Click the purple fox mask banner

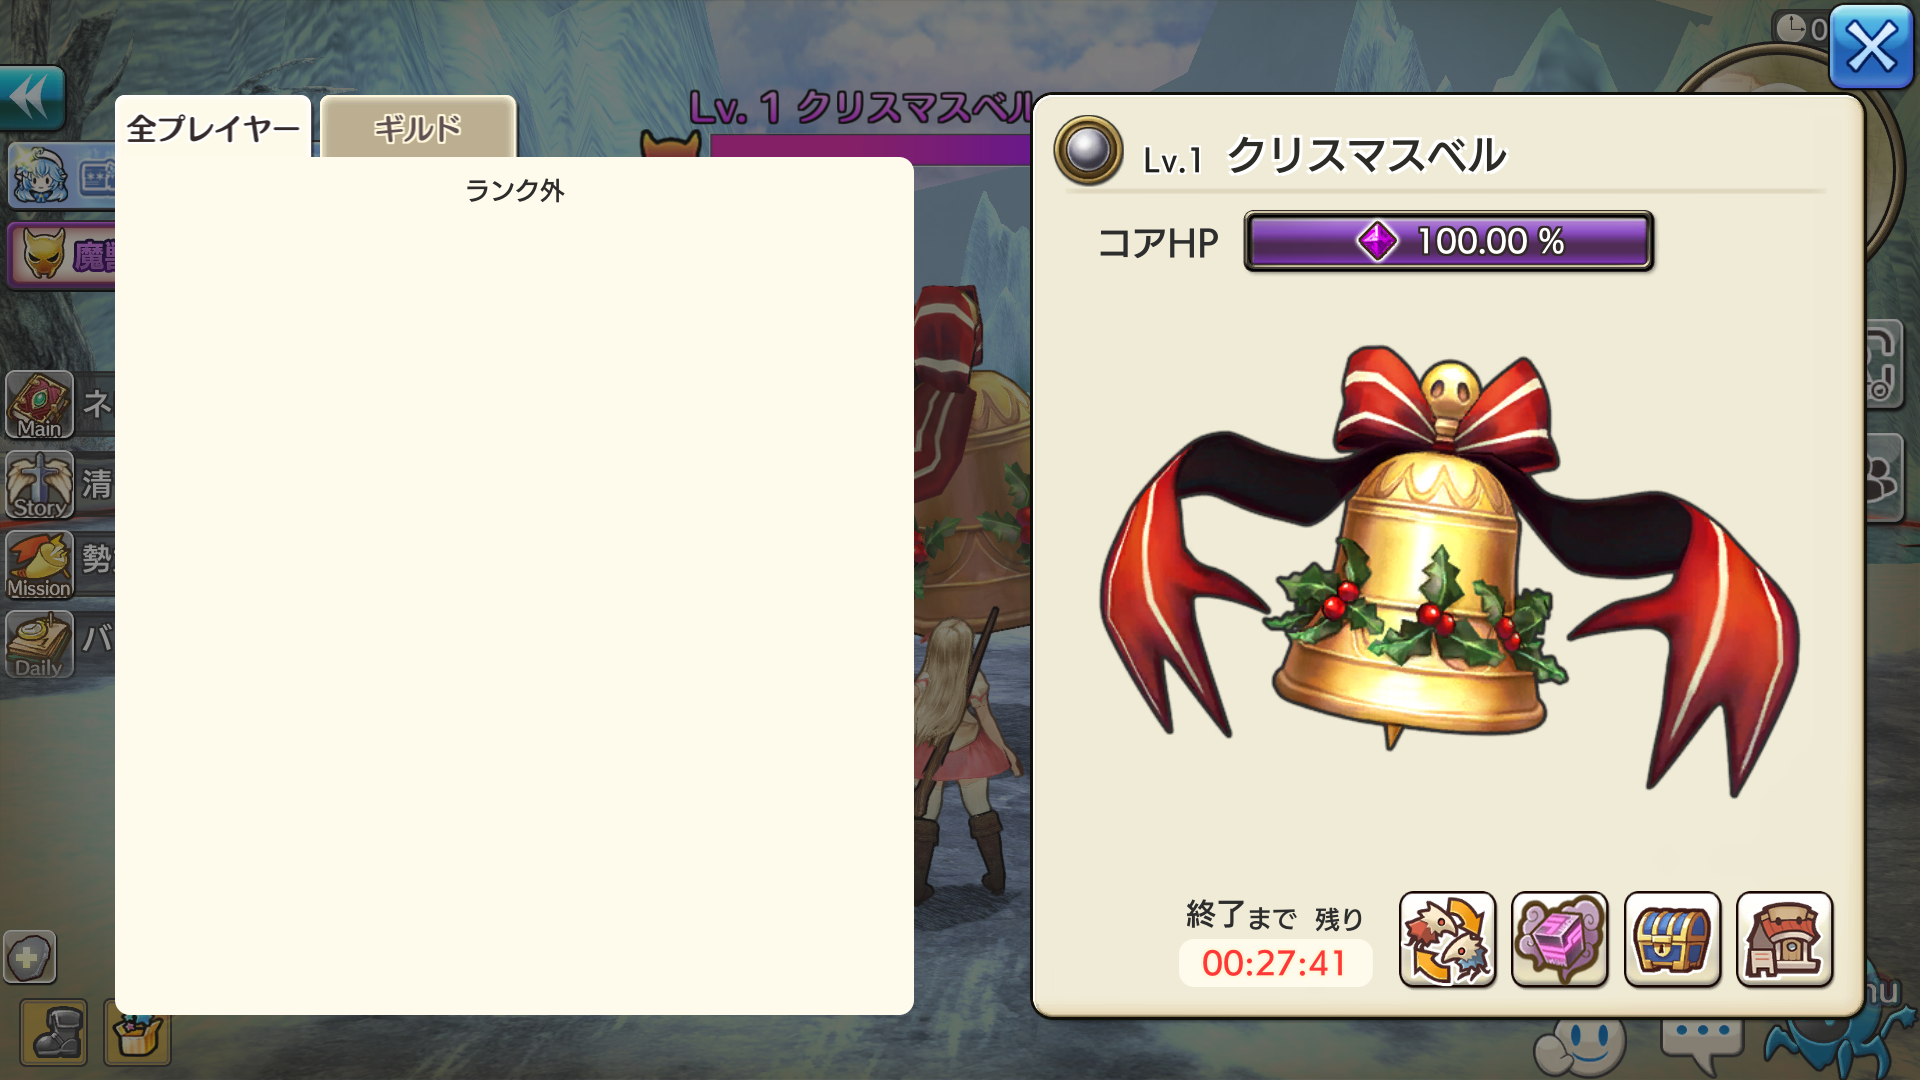(62, 255)
